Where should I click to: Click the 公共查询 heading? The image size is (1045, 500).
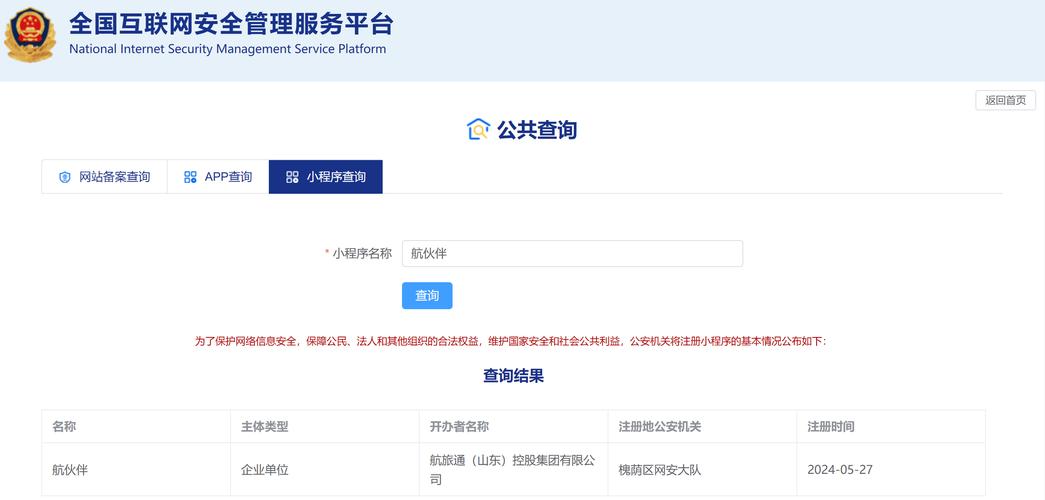click(536, 129)
